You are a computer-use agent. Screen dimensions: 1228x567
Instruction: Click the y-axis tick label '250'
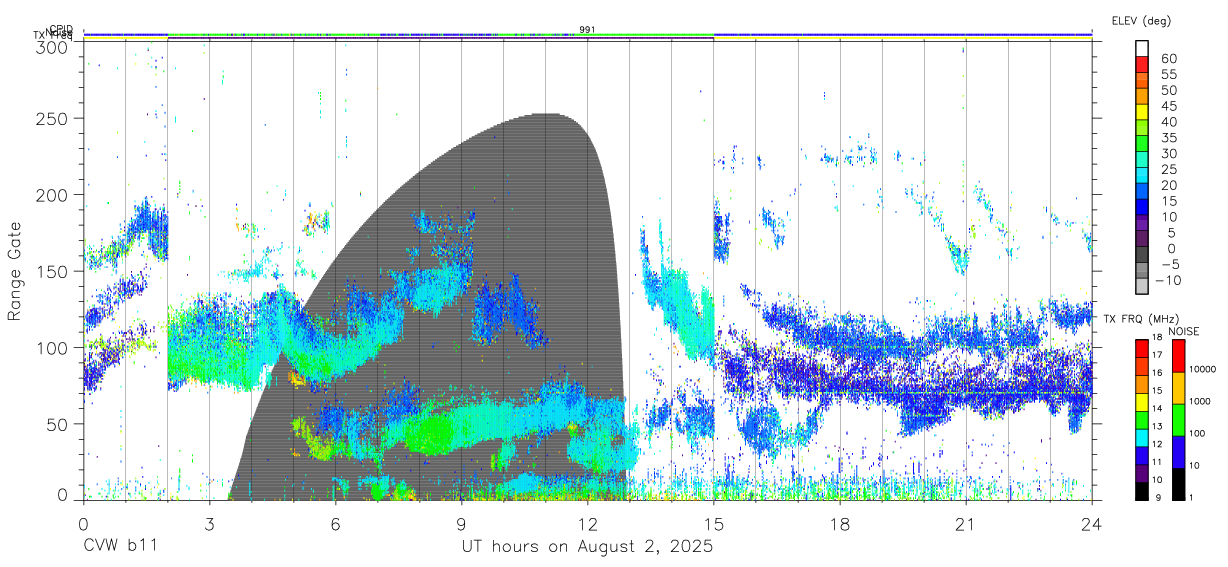(52, 119)
